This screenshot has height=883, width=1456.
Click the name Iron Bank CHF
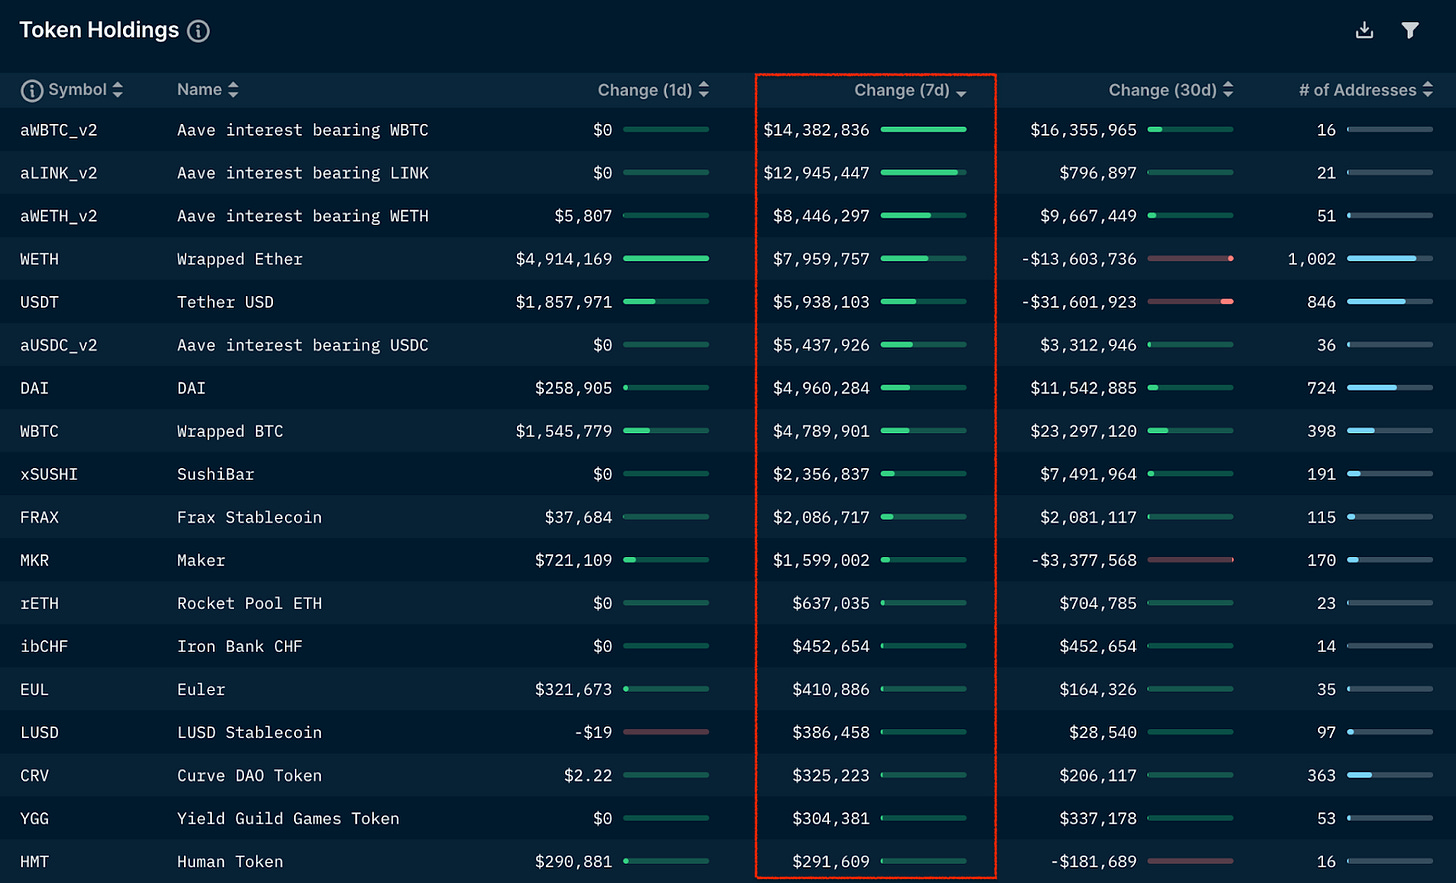(240, 646)
